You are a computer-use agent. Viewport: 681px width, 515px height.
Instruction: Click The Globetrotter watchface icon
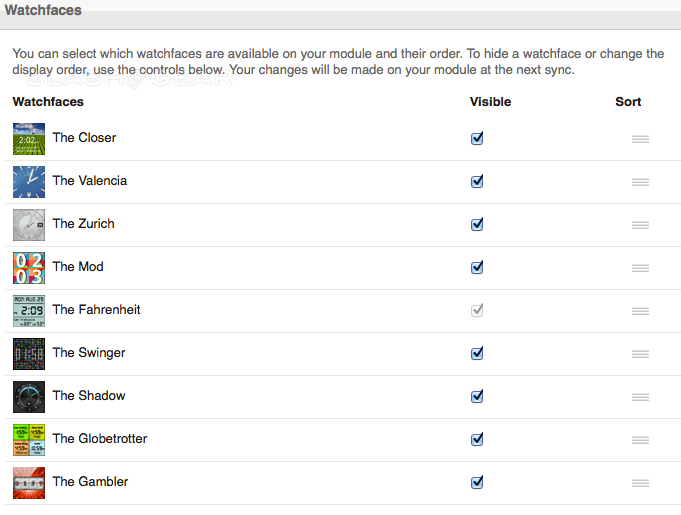point(29,439)
